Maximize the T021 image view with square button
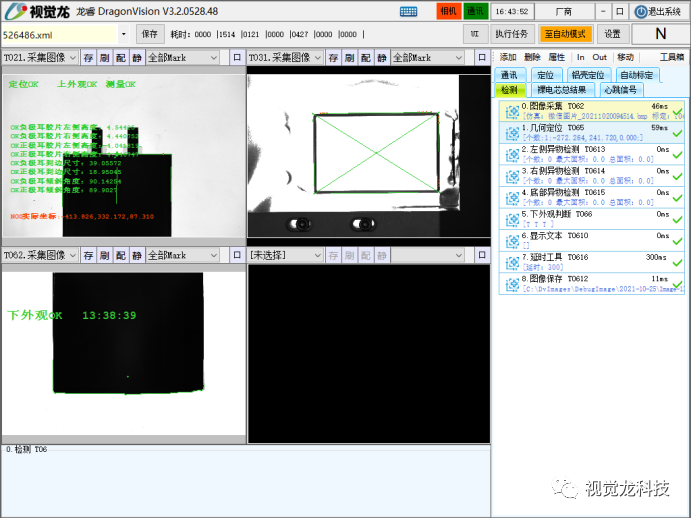692x519 pixels. 236,58
